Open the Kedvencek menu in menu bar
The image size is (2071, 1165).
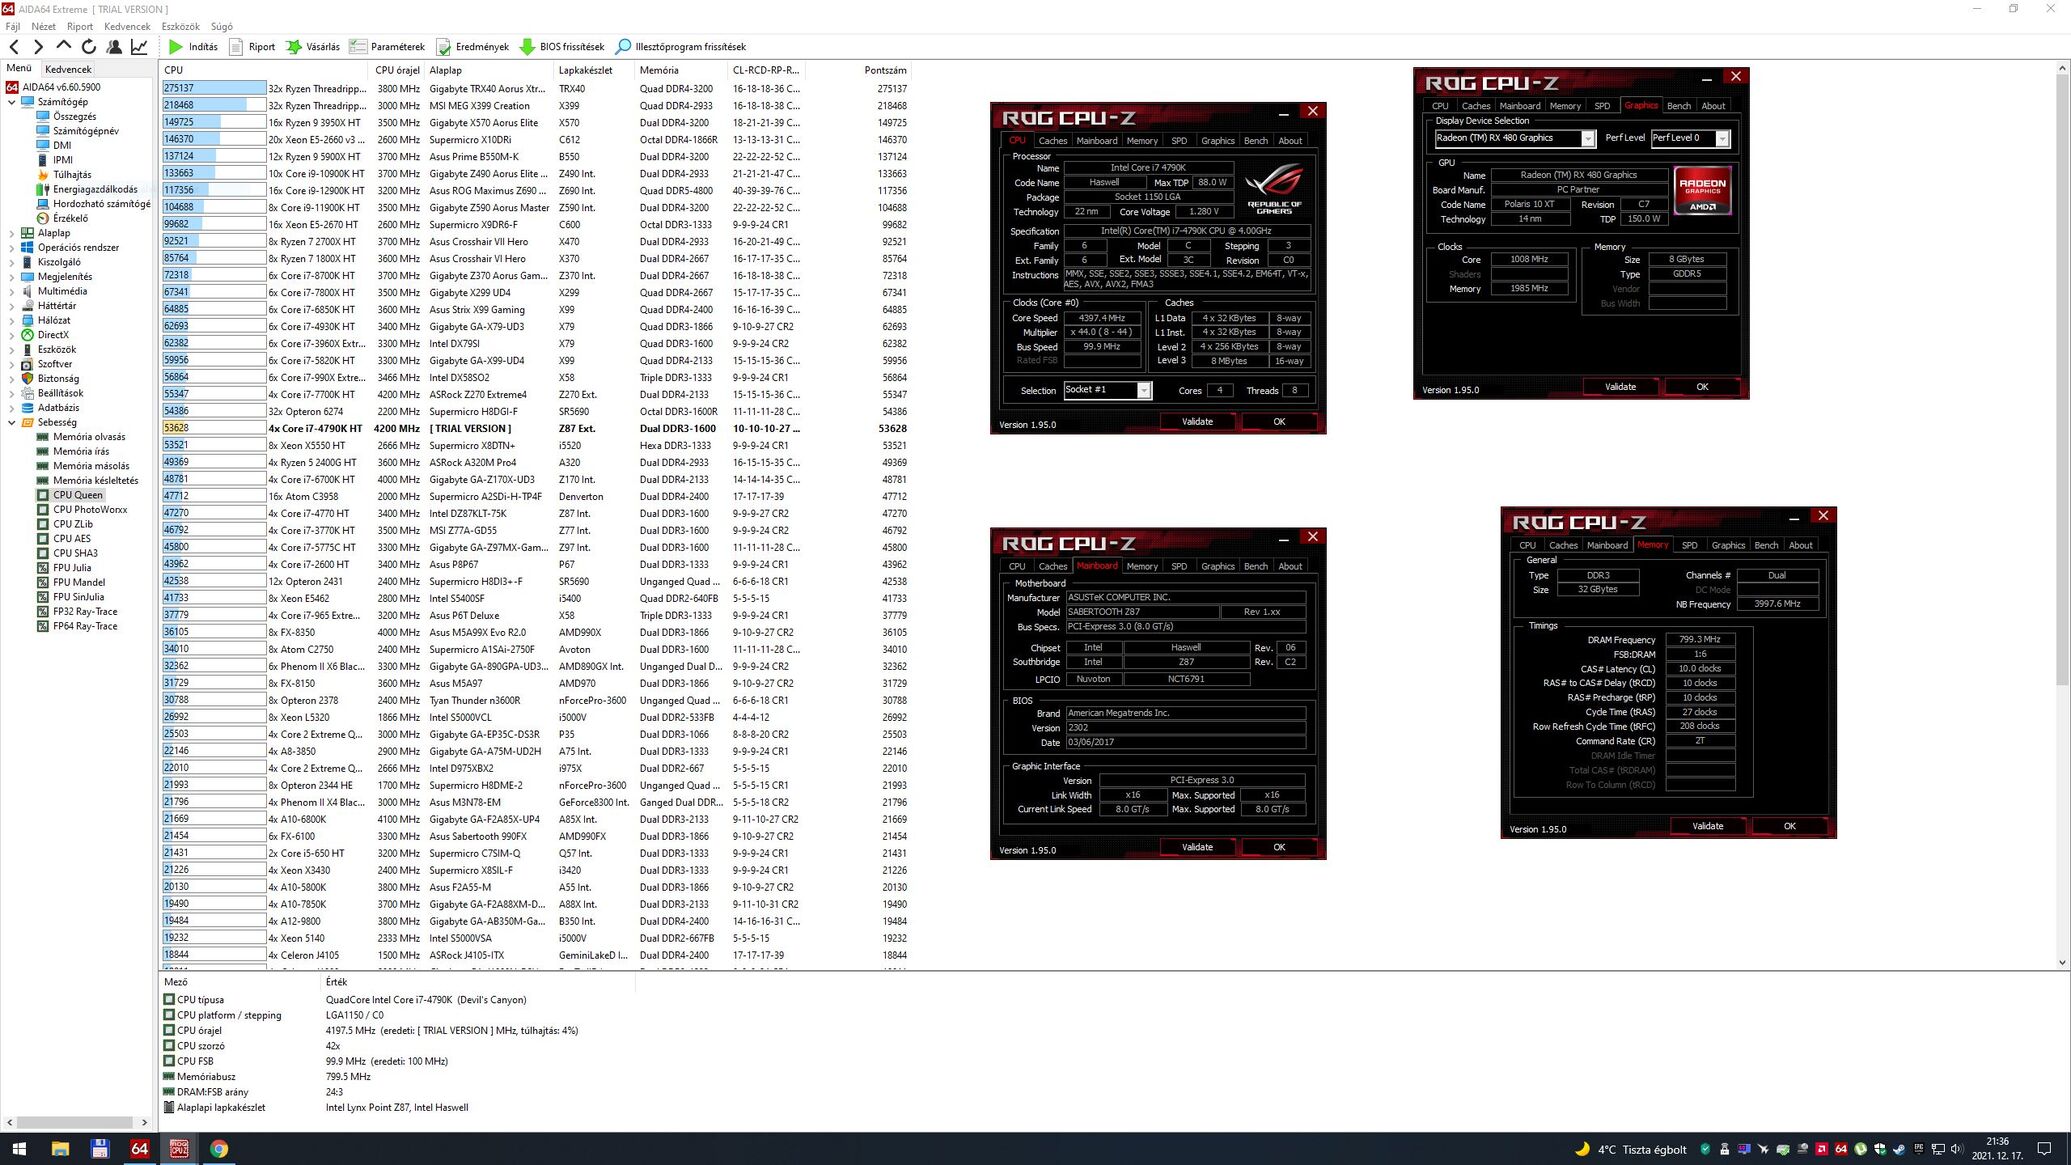[x=127, y=27]
